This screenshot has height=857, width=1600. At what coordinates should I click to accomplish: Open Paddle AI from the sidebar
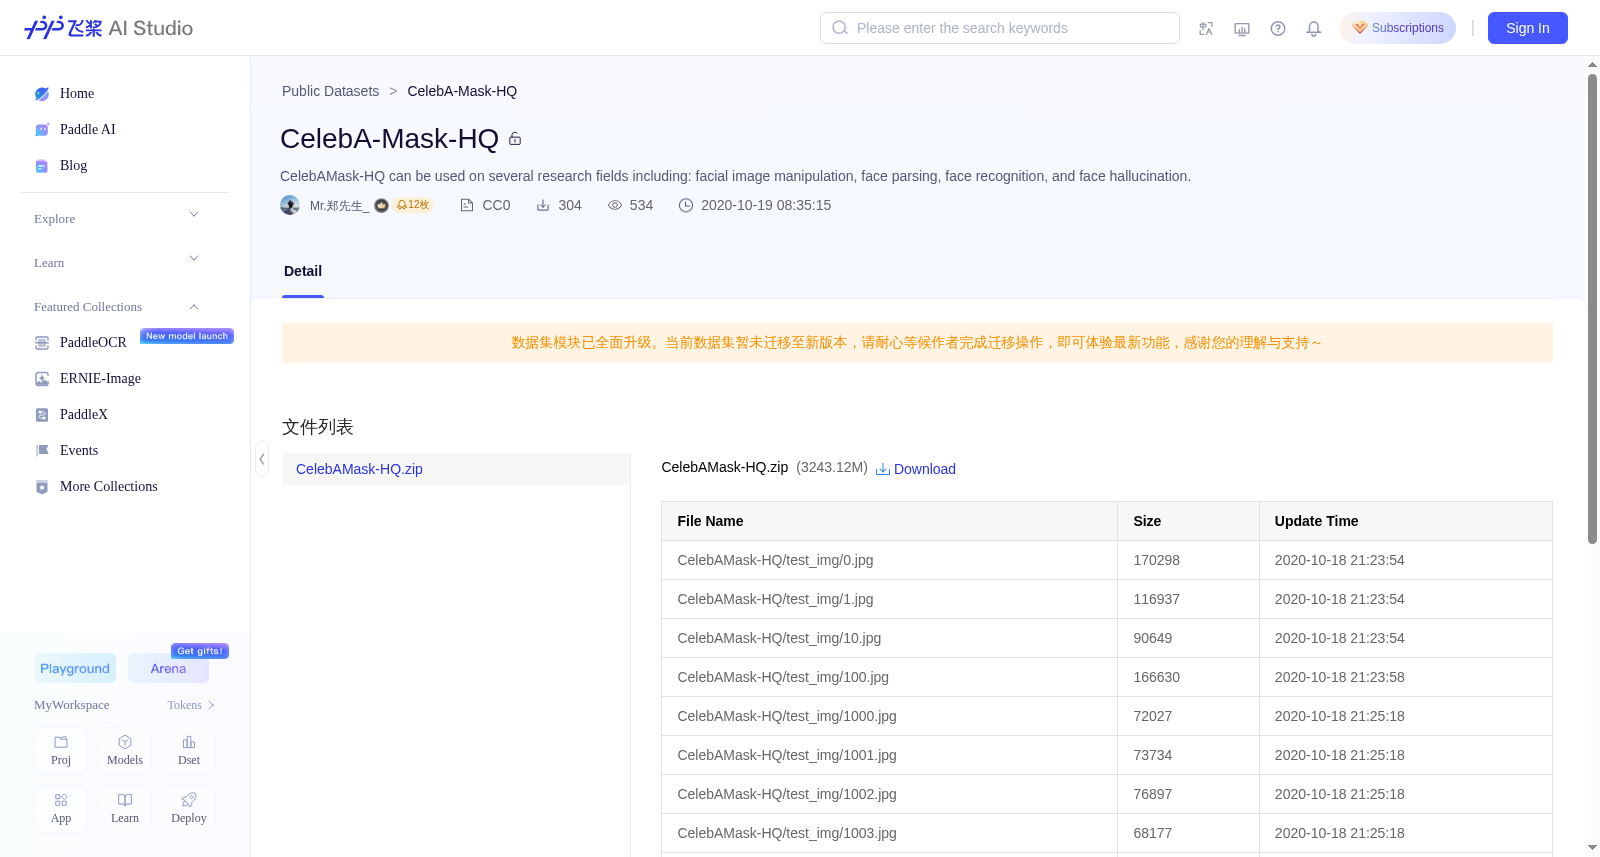click(x=88, y=130)
